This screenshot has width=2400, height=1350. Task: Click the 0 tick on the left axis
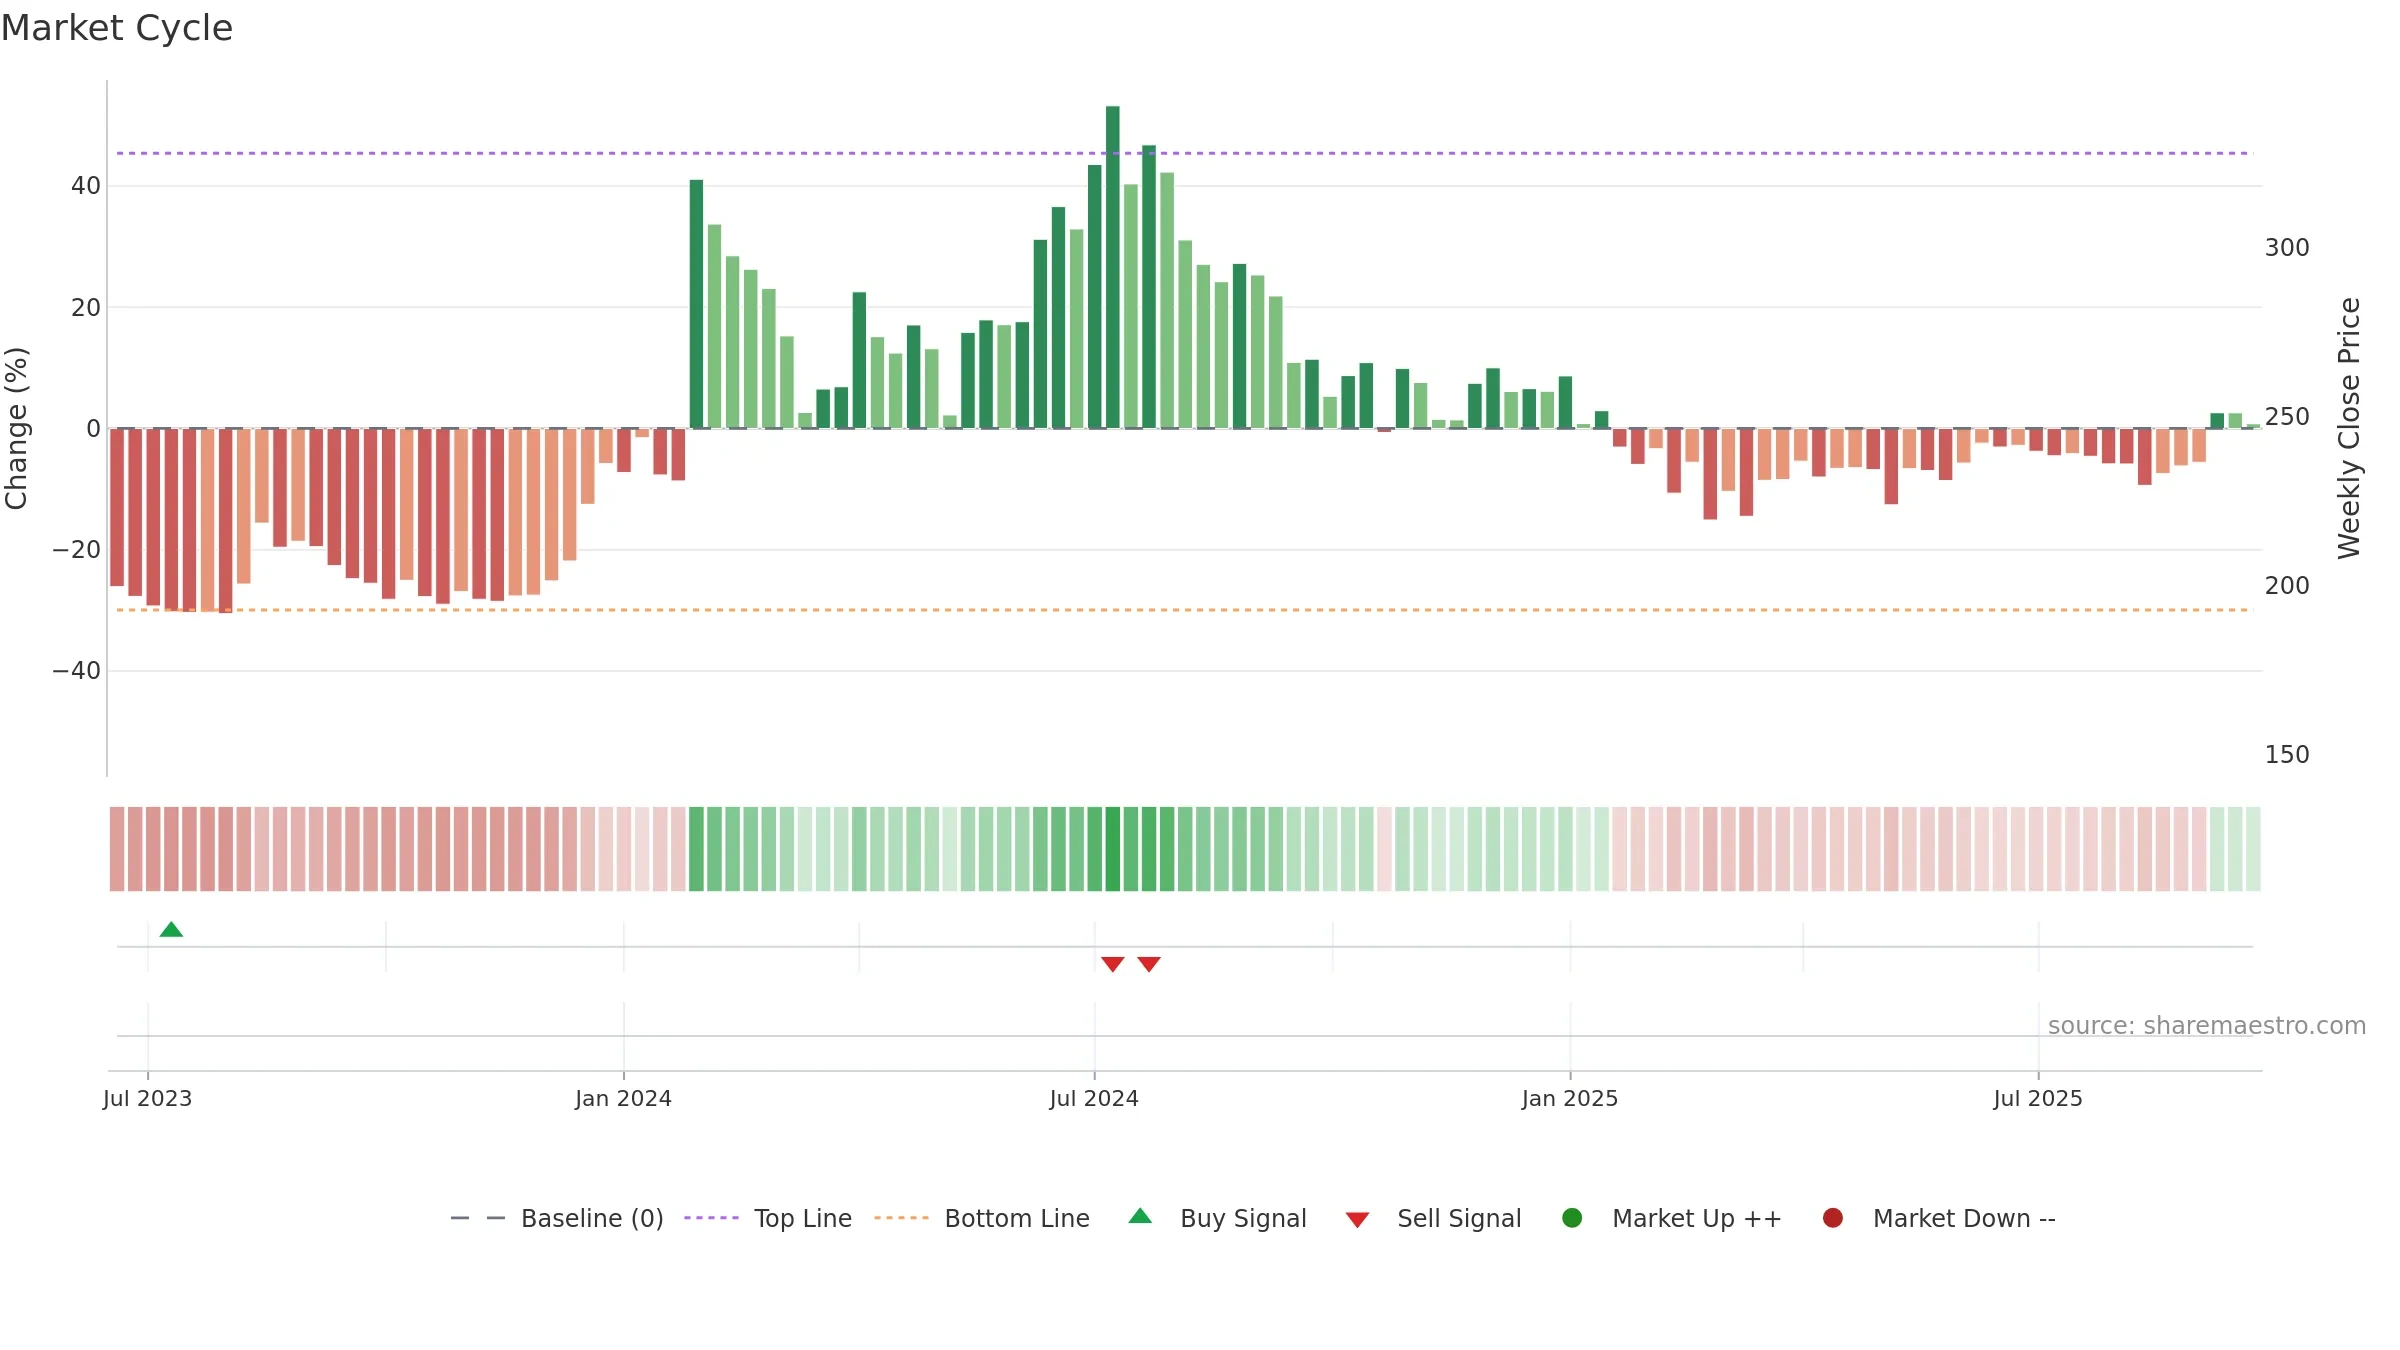point(94,429)
